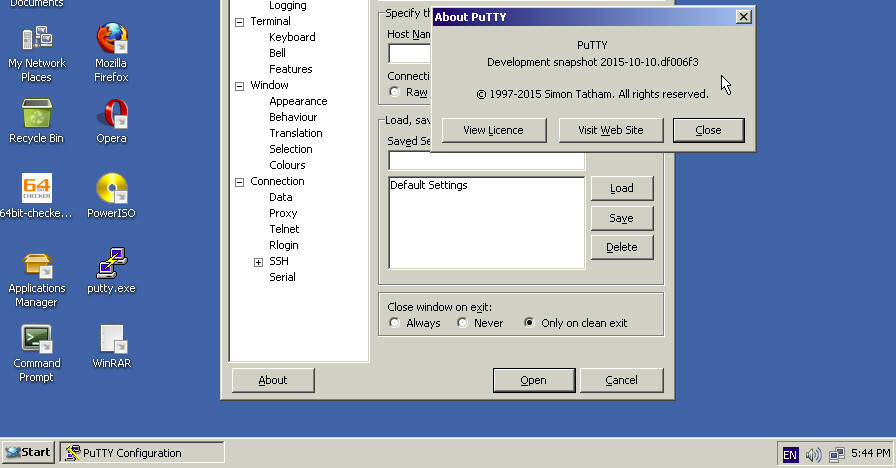
Task: Launch Mozilla Firefox from desktop
Action: click(111, 54)
